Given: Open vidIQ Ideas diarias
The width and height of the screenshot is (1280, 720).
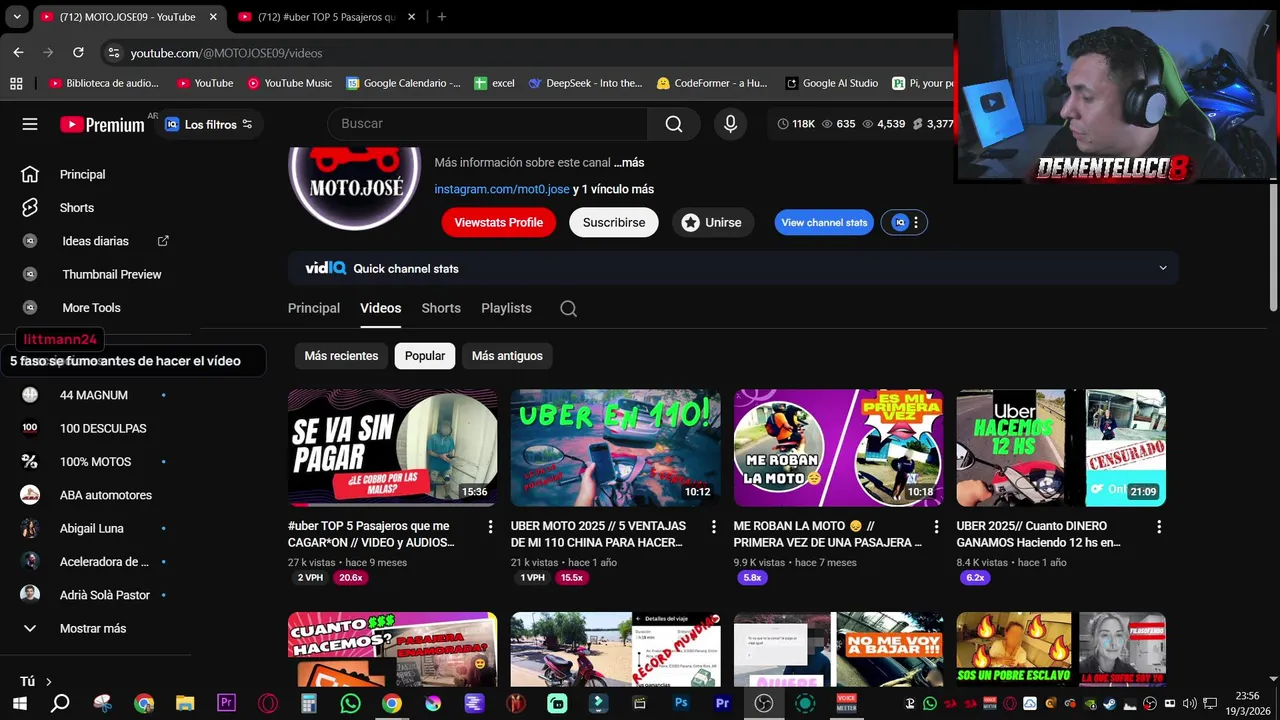Looking at the screenshot, I should (95, 241).
